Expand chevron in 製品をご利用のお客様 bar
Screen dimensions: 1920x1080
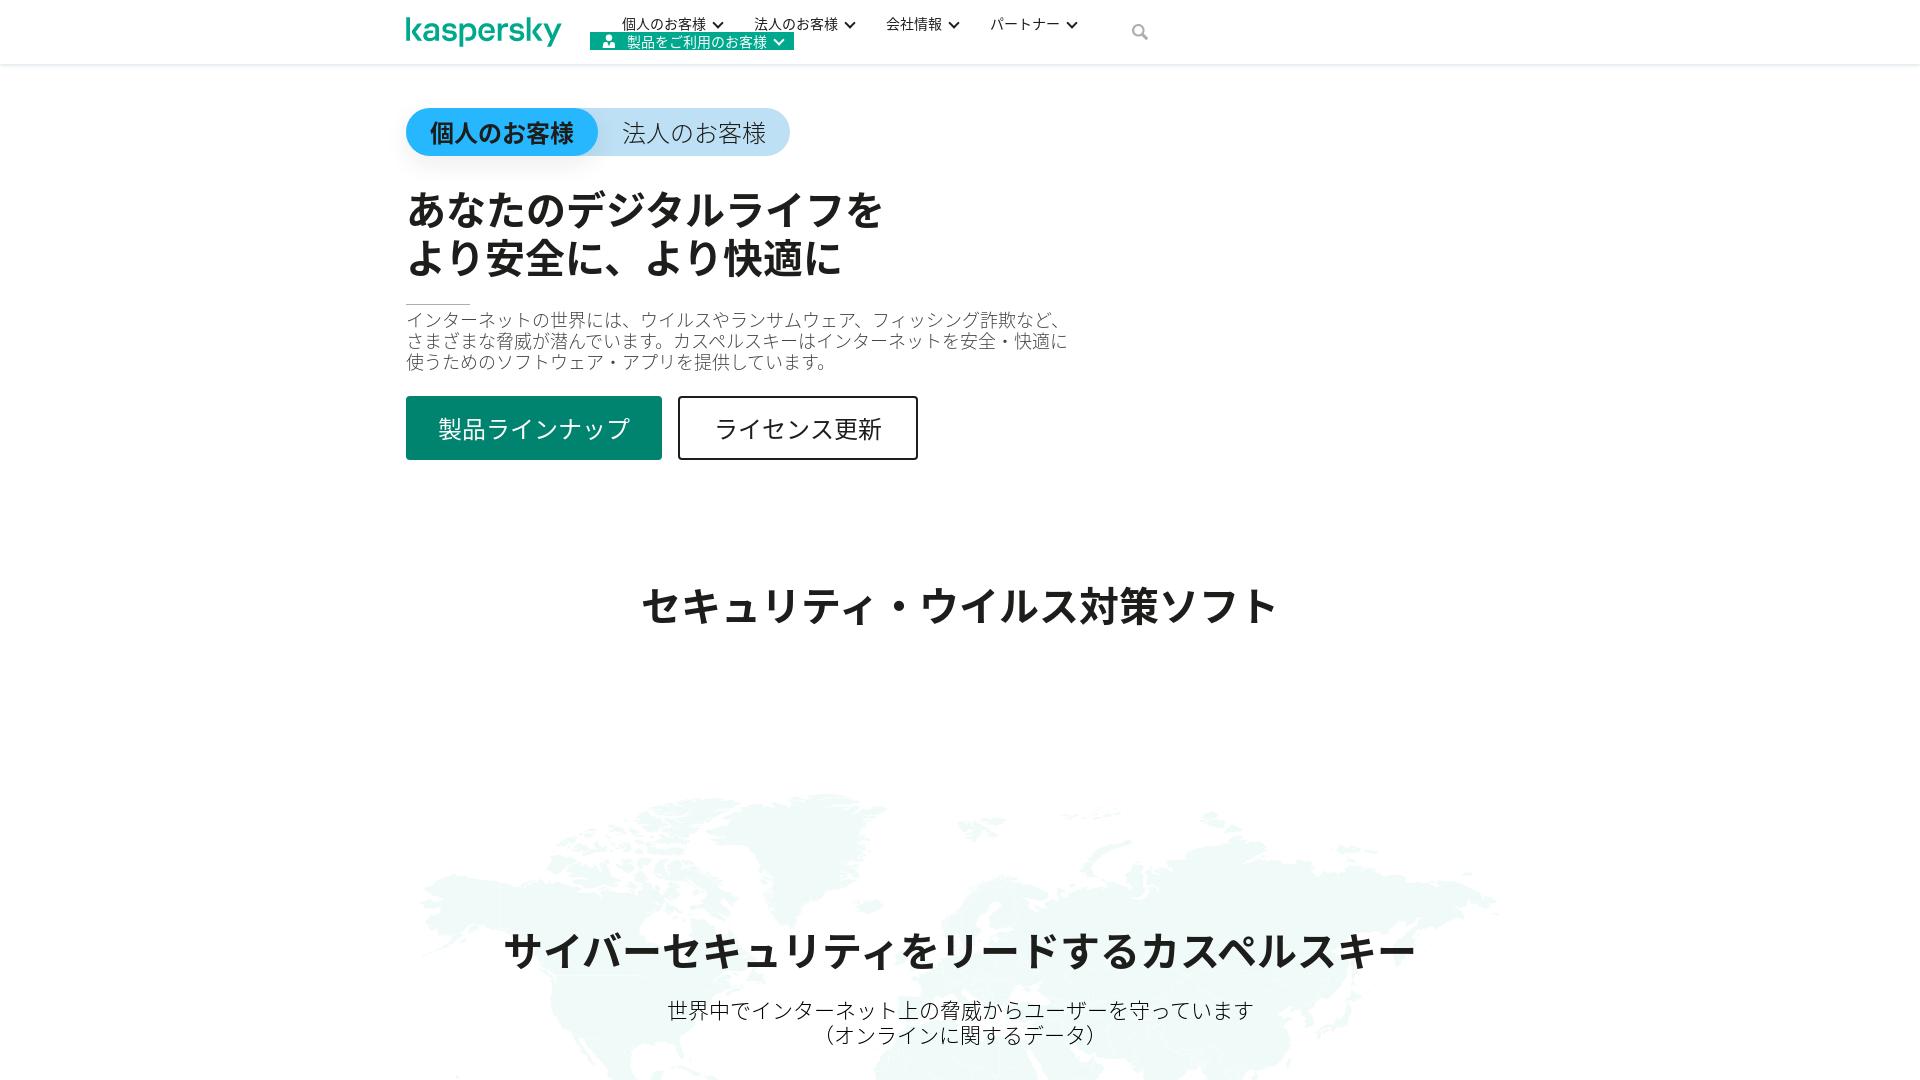[x=779, y=42]
